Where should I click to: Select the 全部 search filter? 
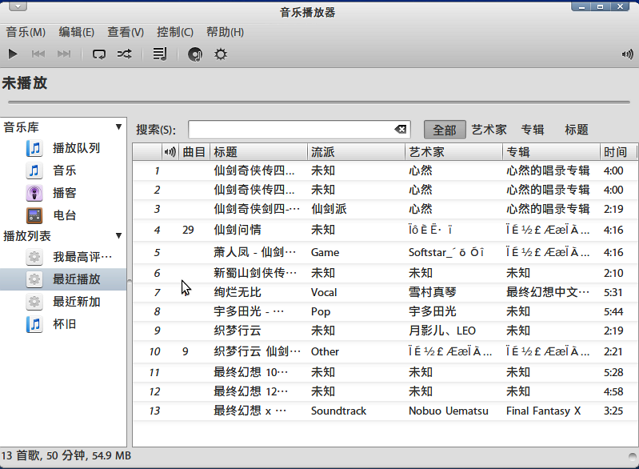tap(445, 130)
